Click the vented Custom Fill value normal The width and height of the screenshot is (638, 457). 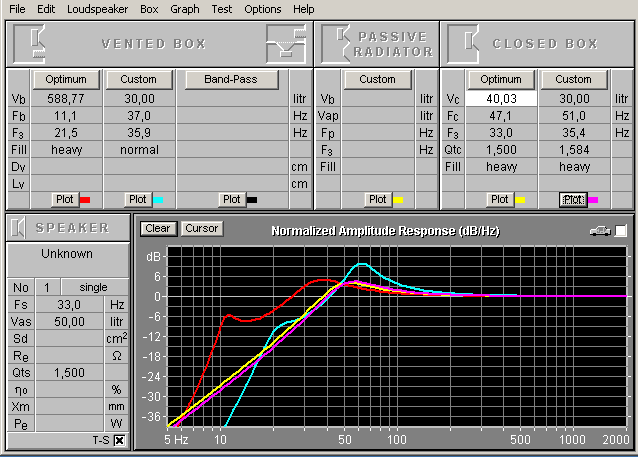139,150
